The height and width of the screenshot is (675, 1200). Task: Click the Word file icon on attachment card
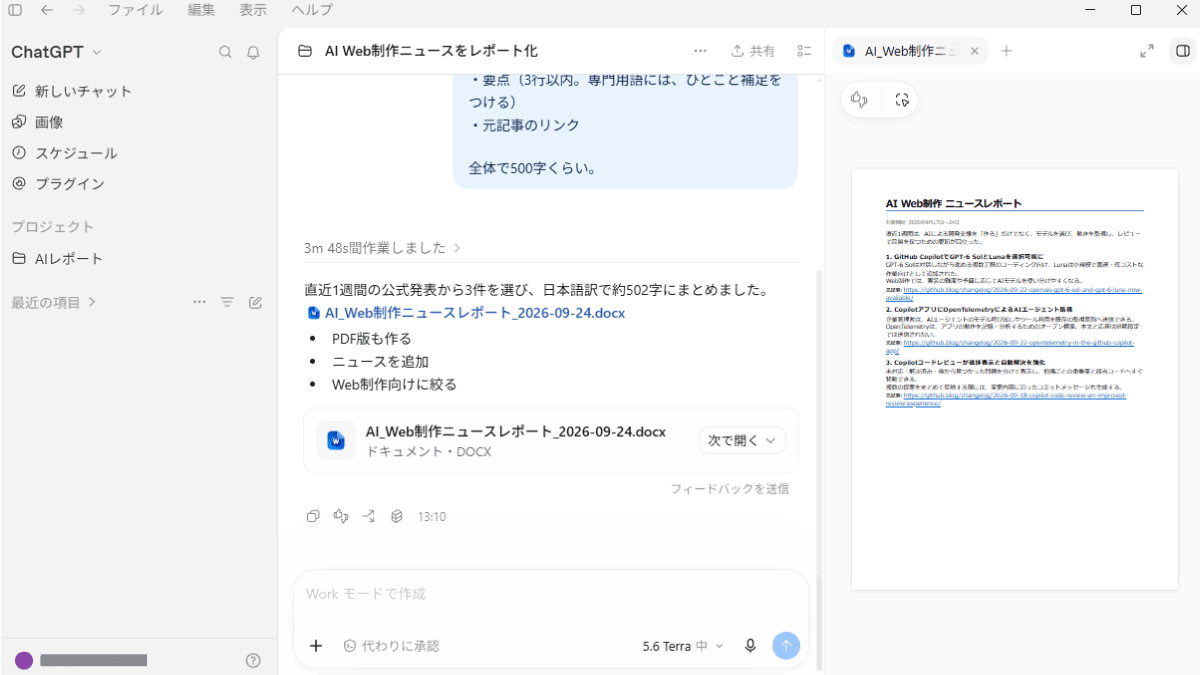[x=336, y=440]
